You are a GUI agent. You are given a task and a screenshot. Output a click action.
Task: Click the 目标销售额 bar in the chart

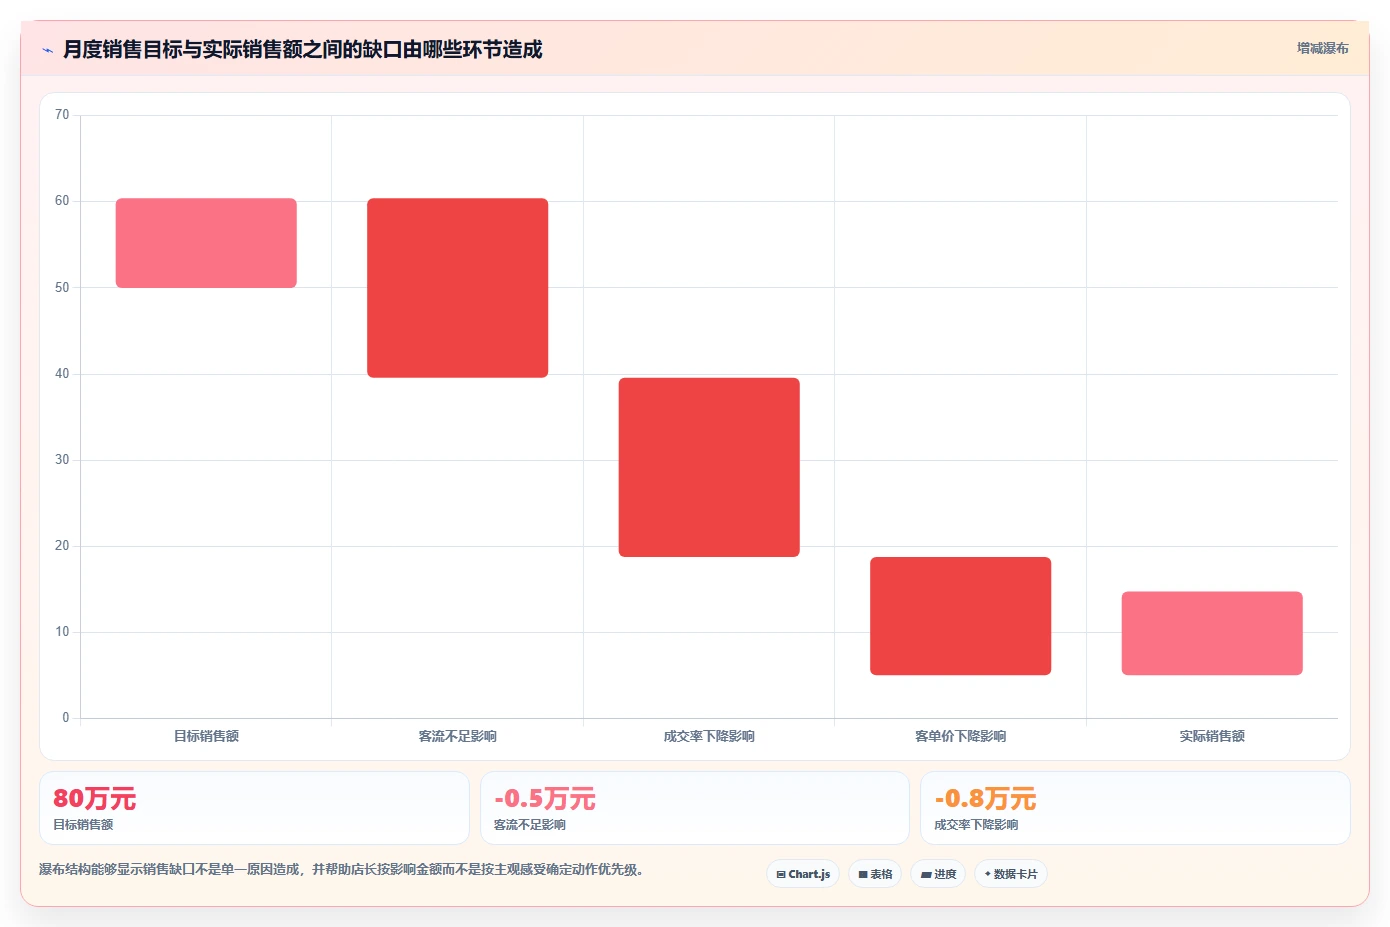206,243
